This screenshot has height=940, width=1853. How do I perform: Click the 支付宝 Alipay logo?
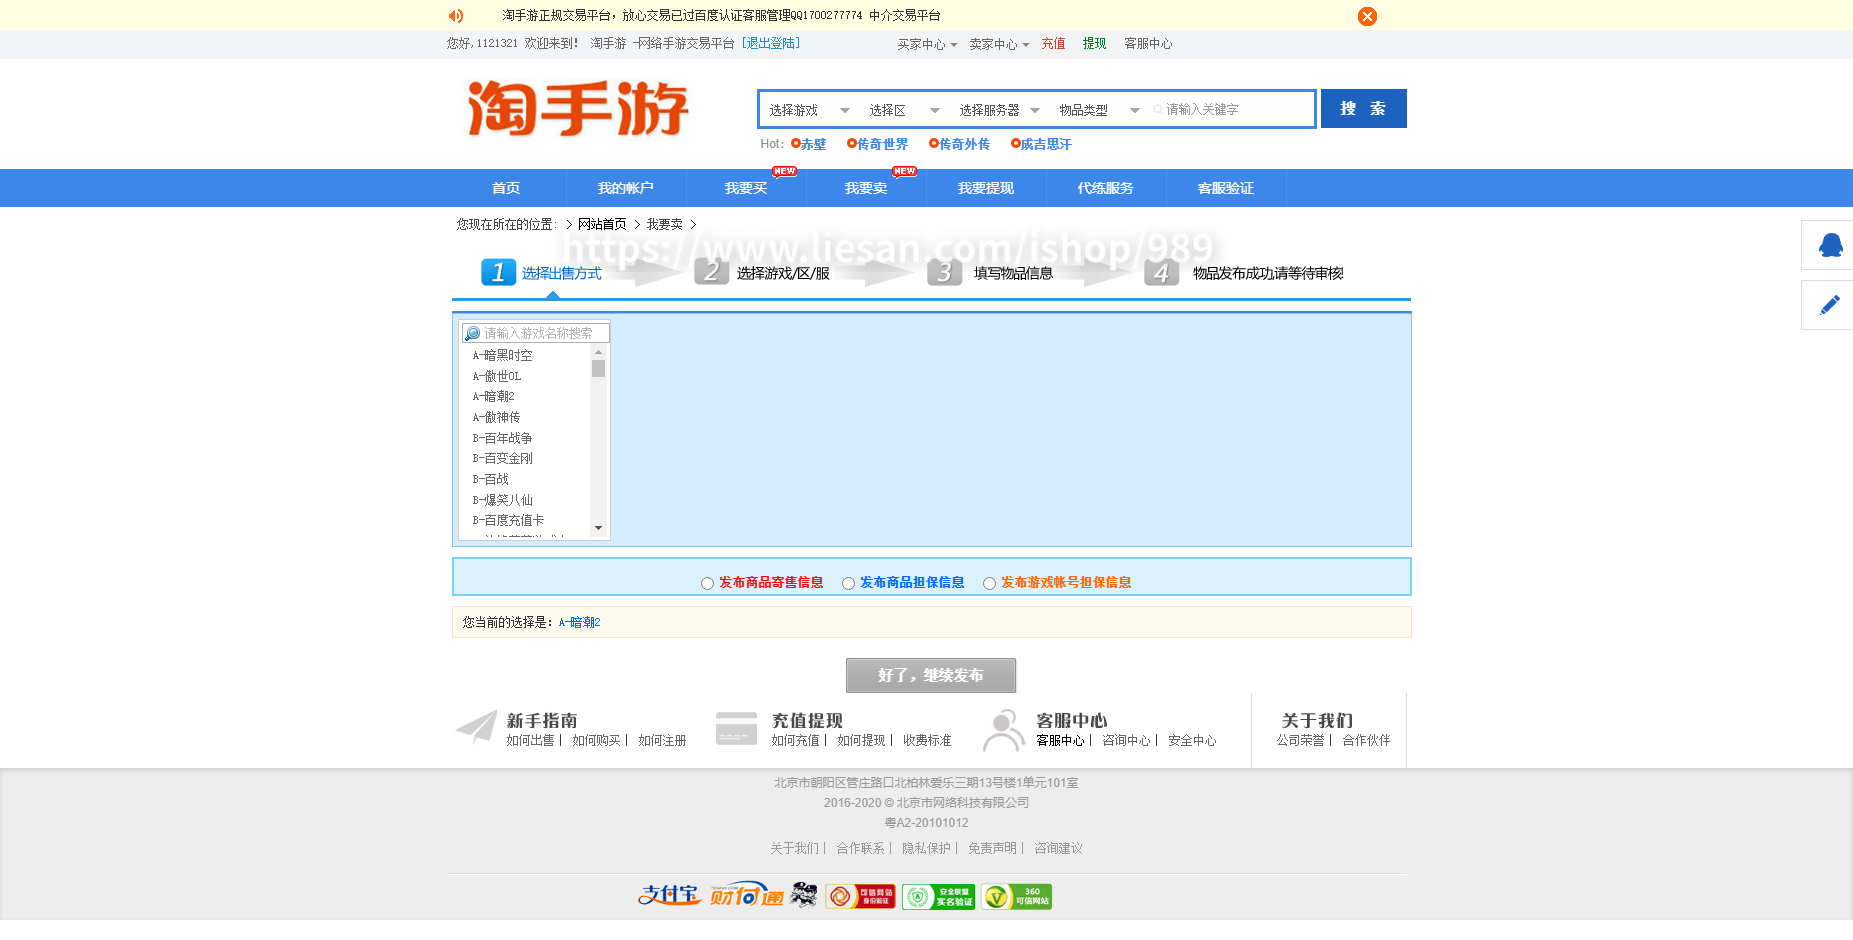[669, 895]
